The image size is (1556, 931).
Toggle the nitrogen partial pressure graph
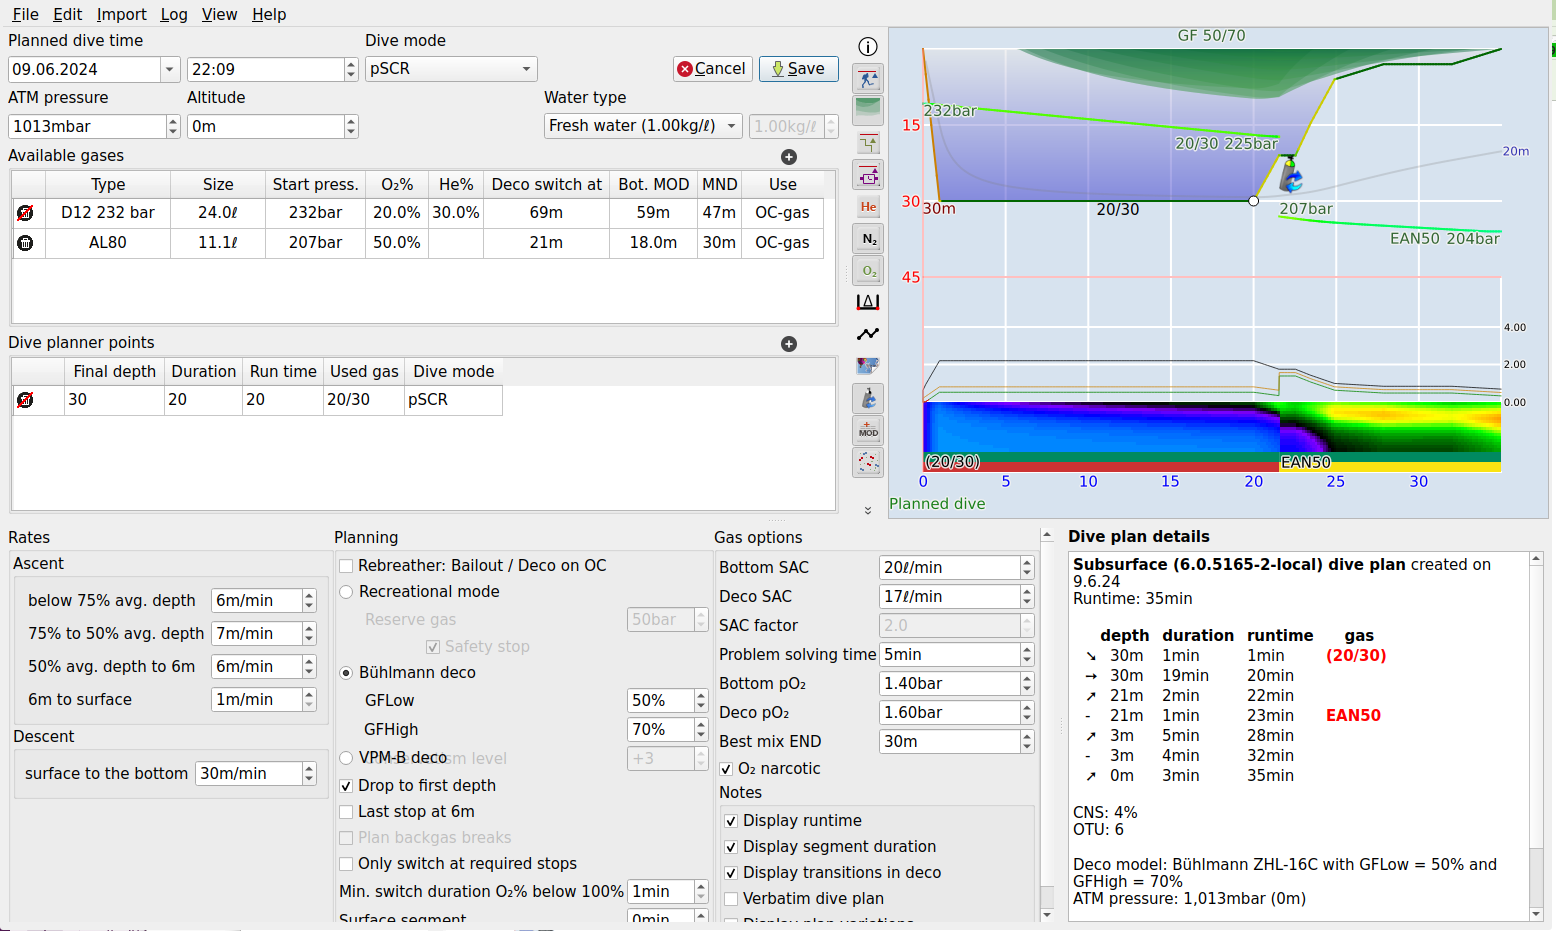[x=867, y=238]
